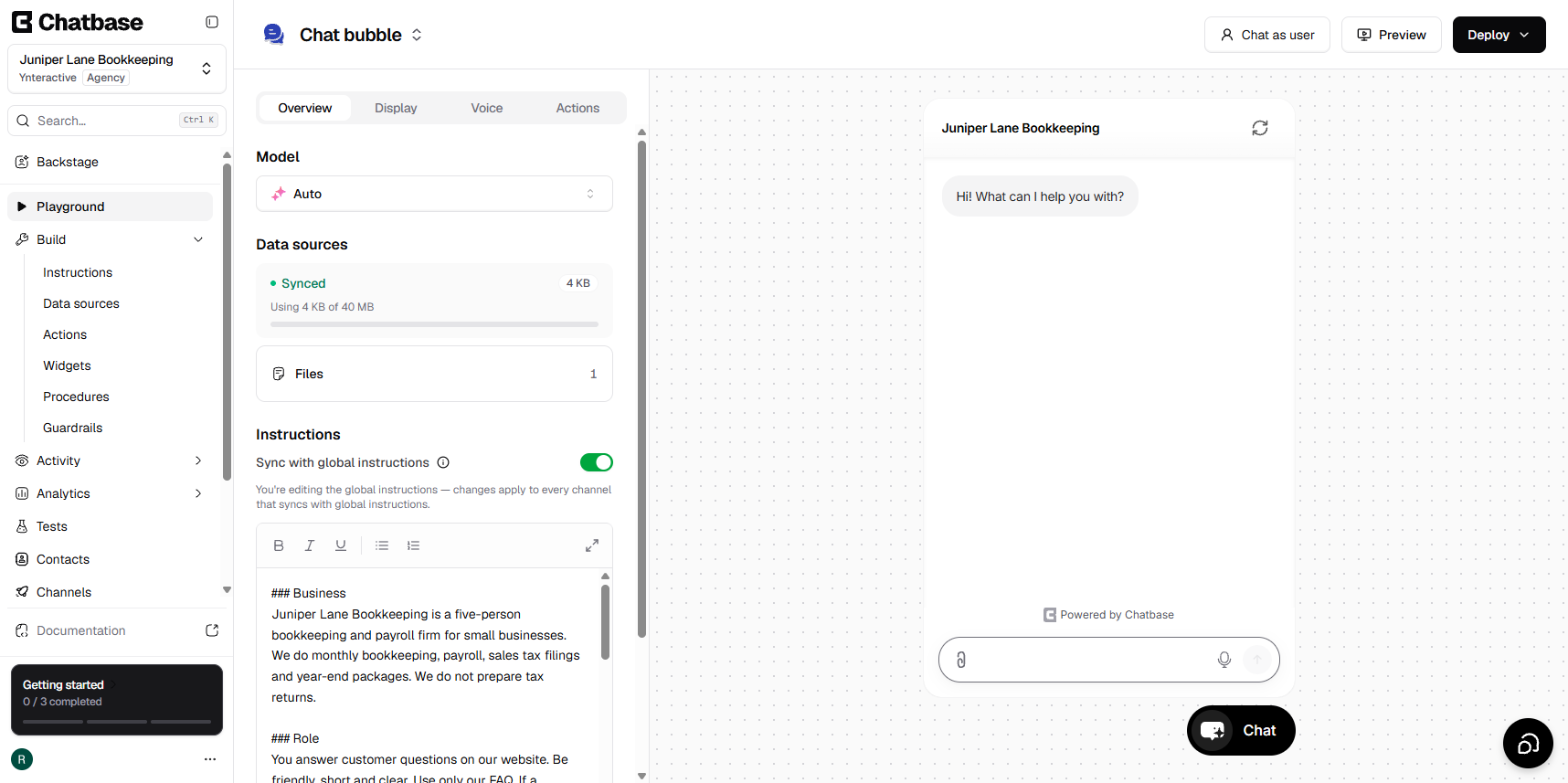Open Backstage in the sidebar
The width and height of the screenshot is (1568, 783).
point(110,162)
